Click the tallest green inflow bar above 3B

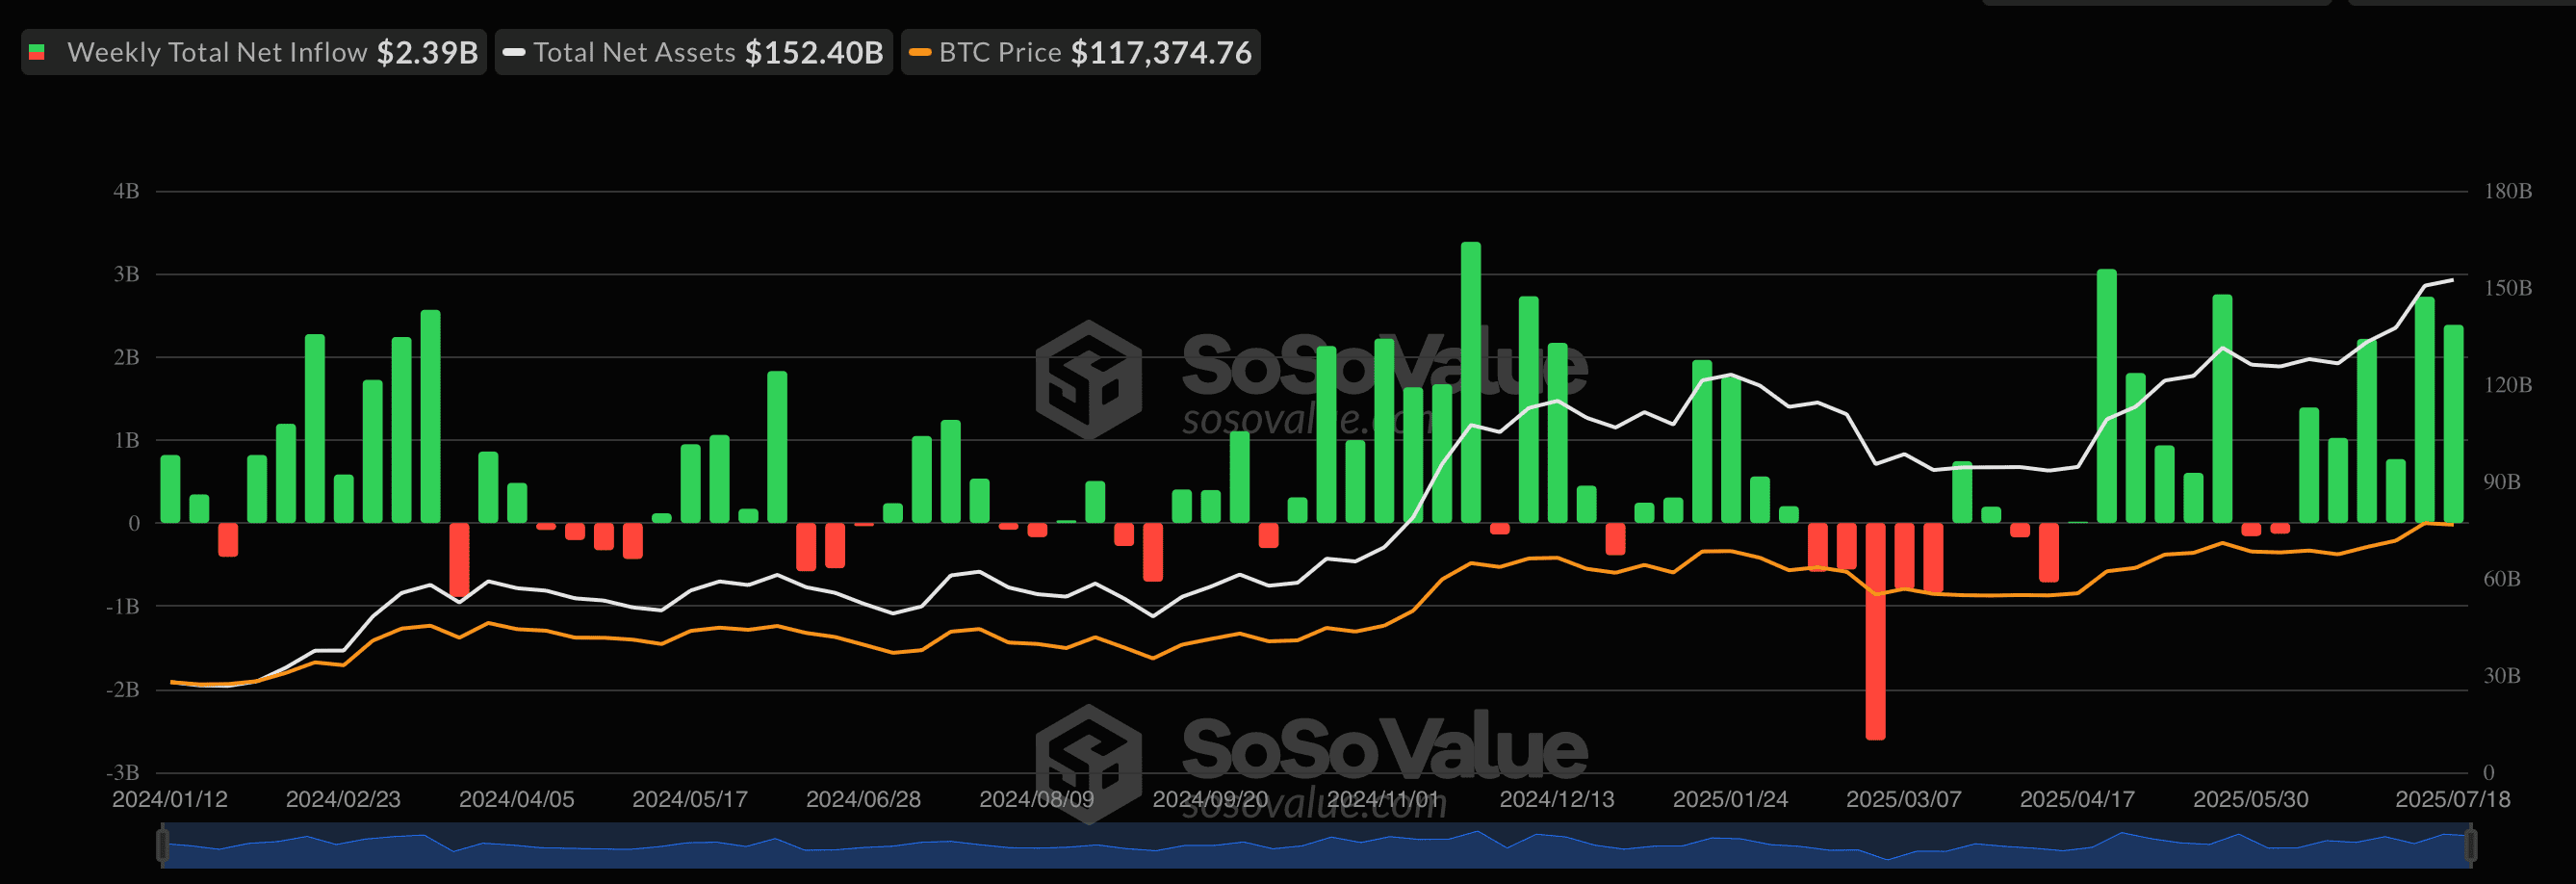(x=1470, y=382)
